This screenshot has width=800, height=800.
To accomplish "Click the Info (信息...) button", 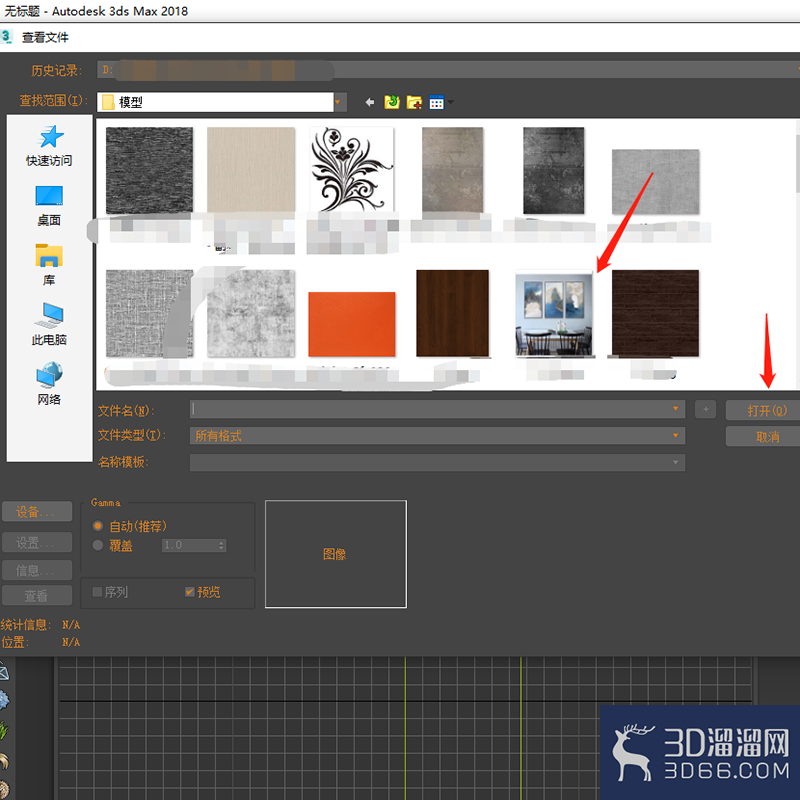I will point(37,570).
